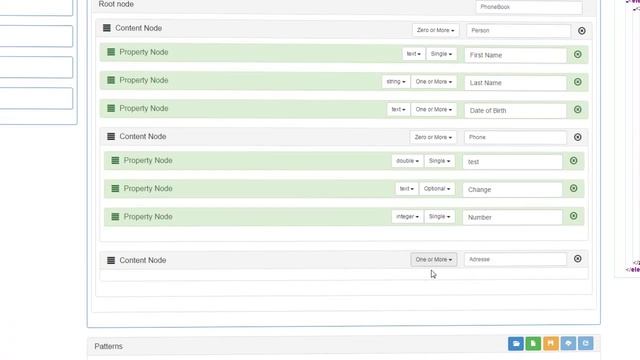Click the Number name input field
The width and height of the screenshot is (640, 360).
pos(513,217)
